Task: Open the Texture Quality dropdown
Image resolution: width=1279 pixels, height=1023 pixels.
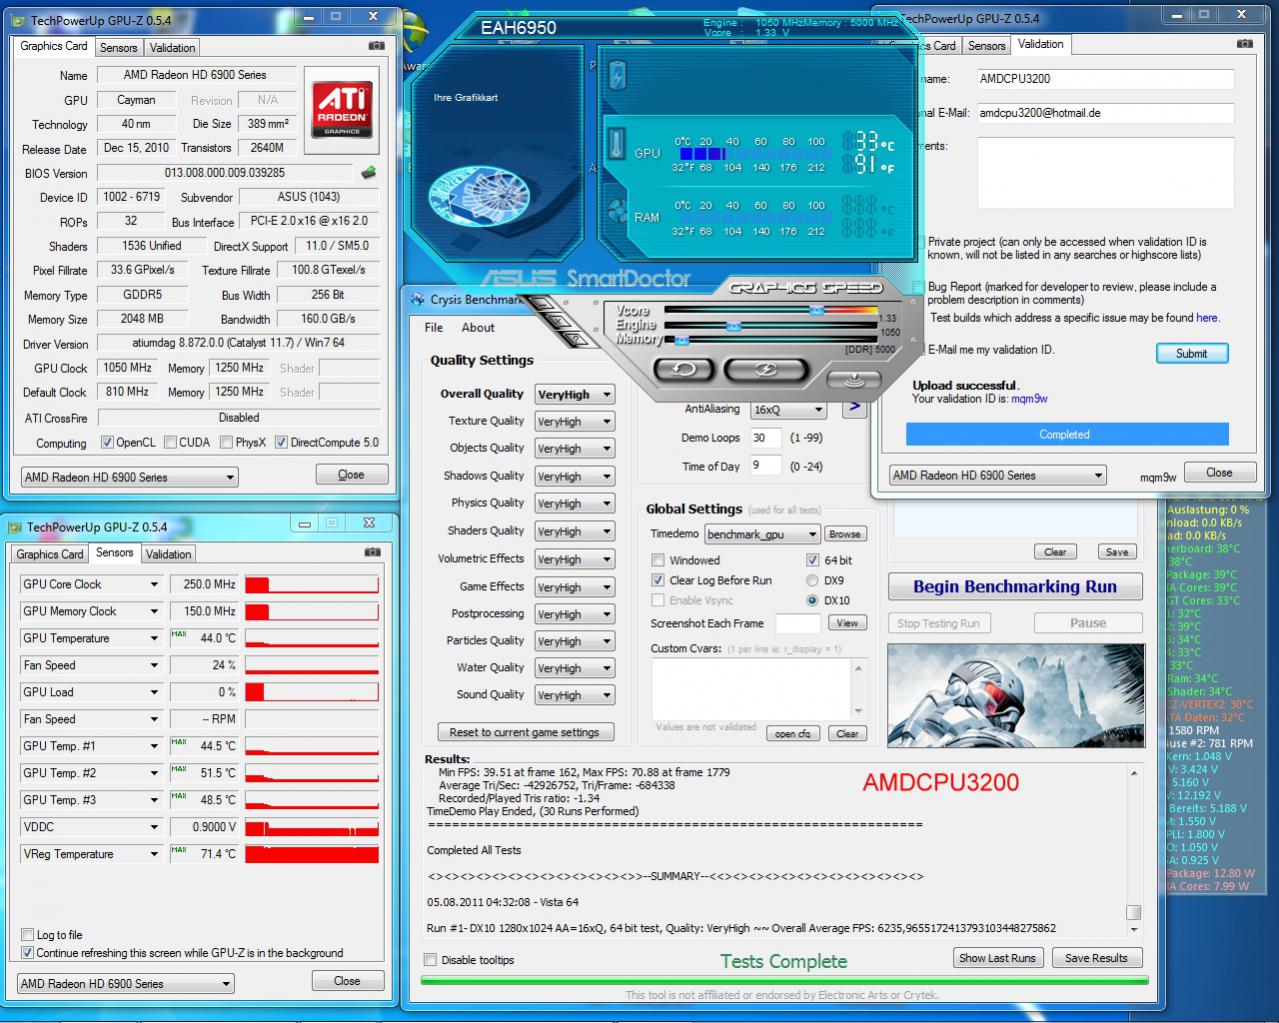Action: (574, 422)
